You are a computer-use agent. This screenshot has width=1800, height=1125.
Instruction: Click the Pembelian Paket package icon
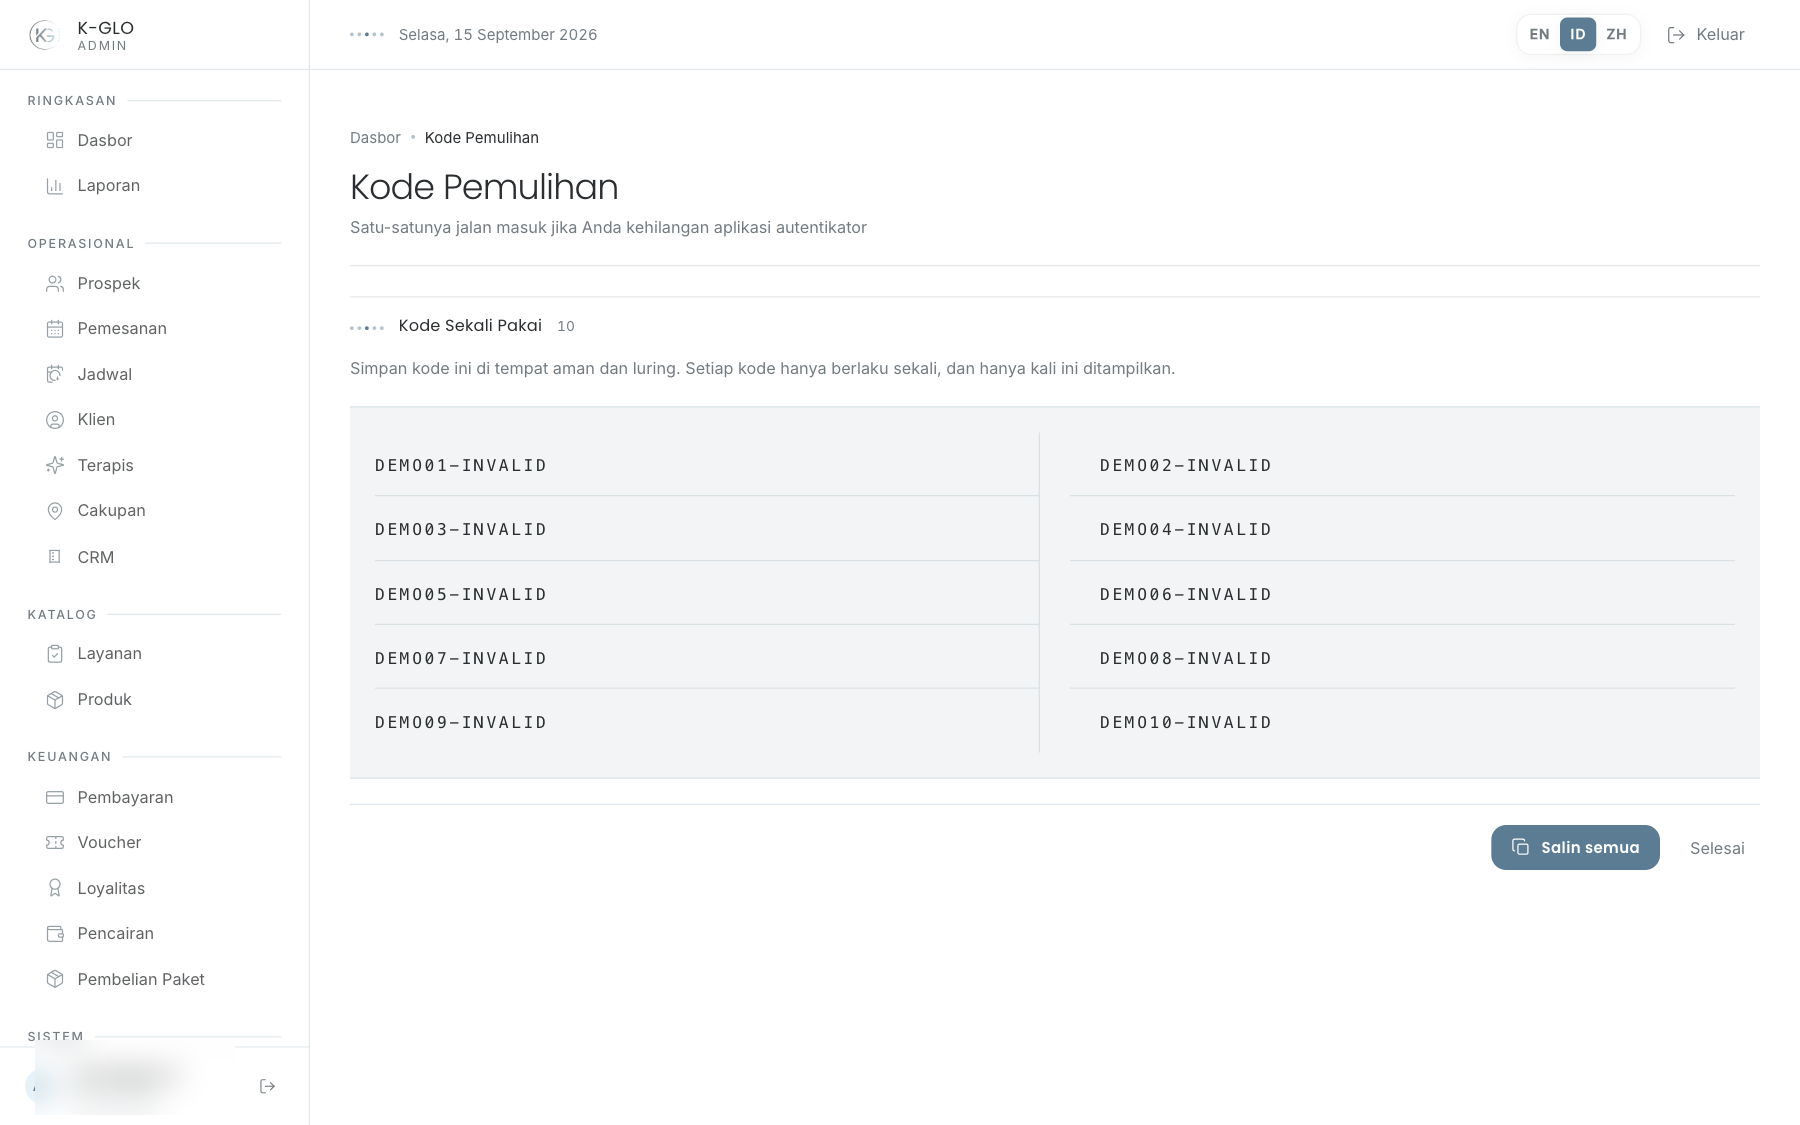point(55,979)
